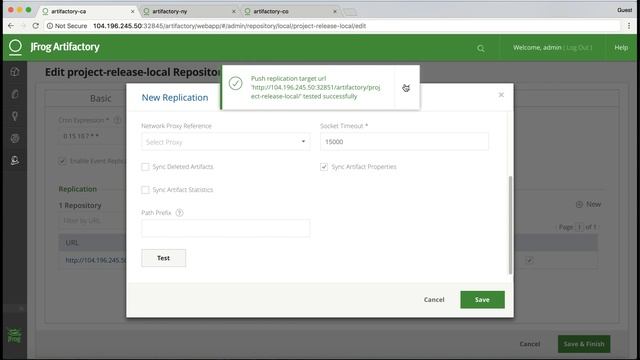This screenshot has height=360, width=640.
Task: Enable Sync Artifact Statistics checkbox
Action: [145, 190]
